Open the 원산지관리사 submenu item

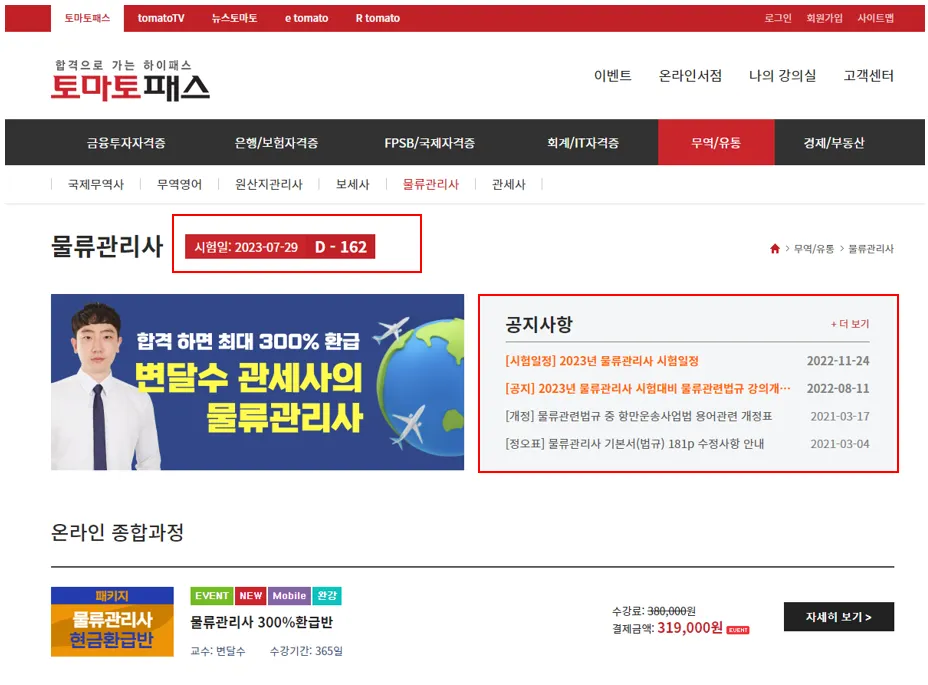point(269,185)
